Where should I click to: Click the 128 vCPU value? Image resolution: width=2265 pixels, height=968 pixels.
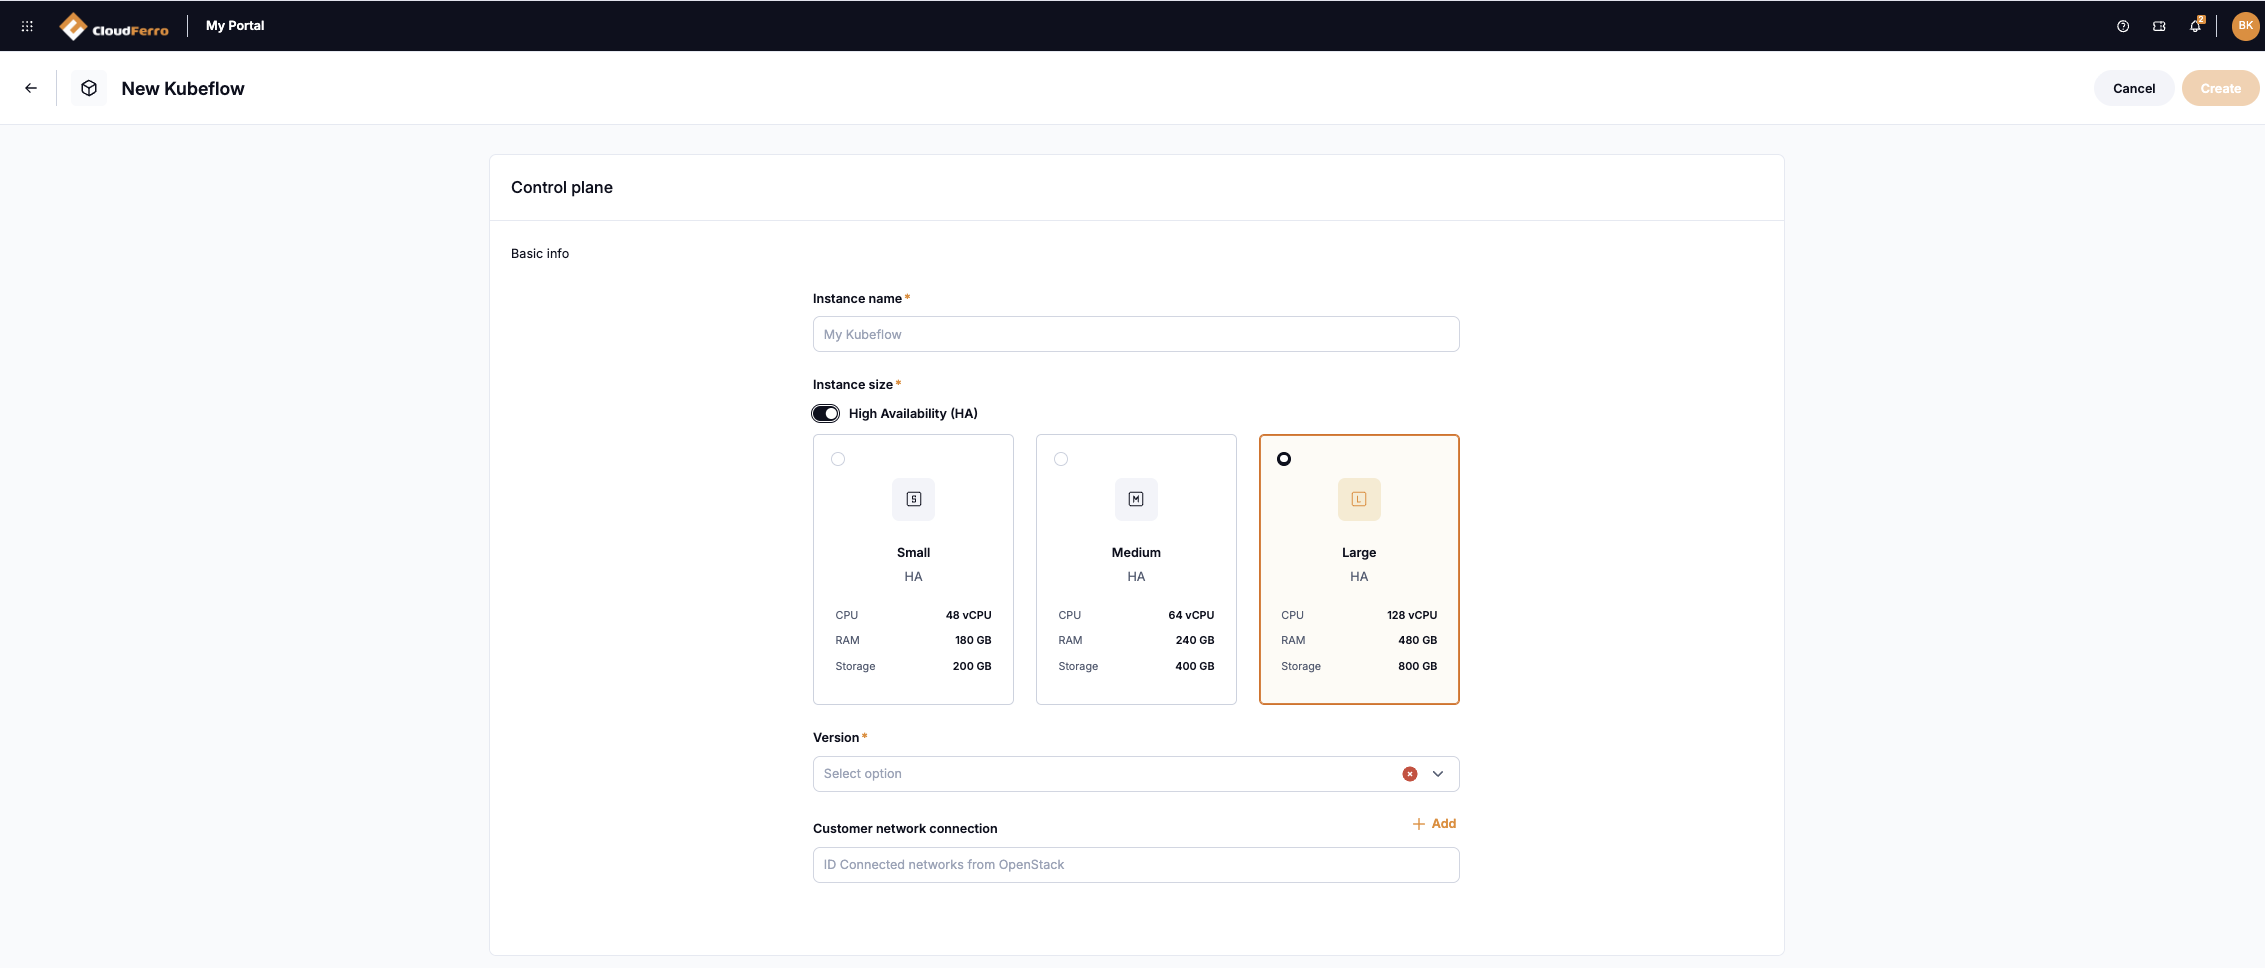pos(1412,615)
